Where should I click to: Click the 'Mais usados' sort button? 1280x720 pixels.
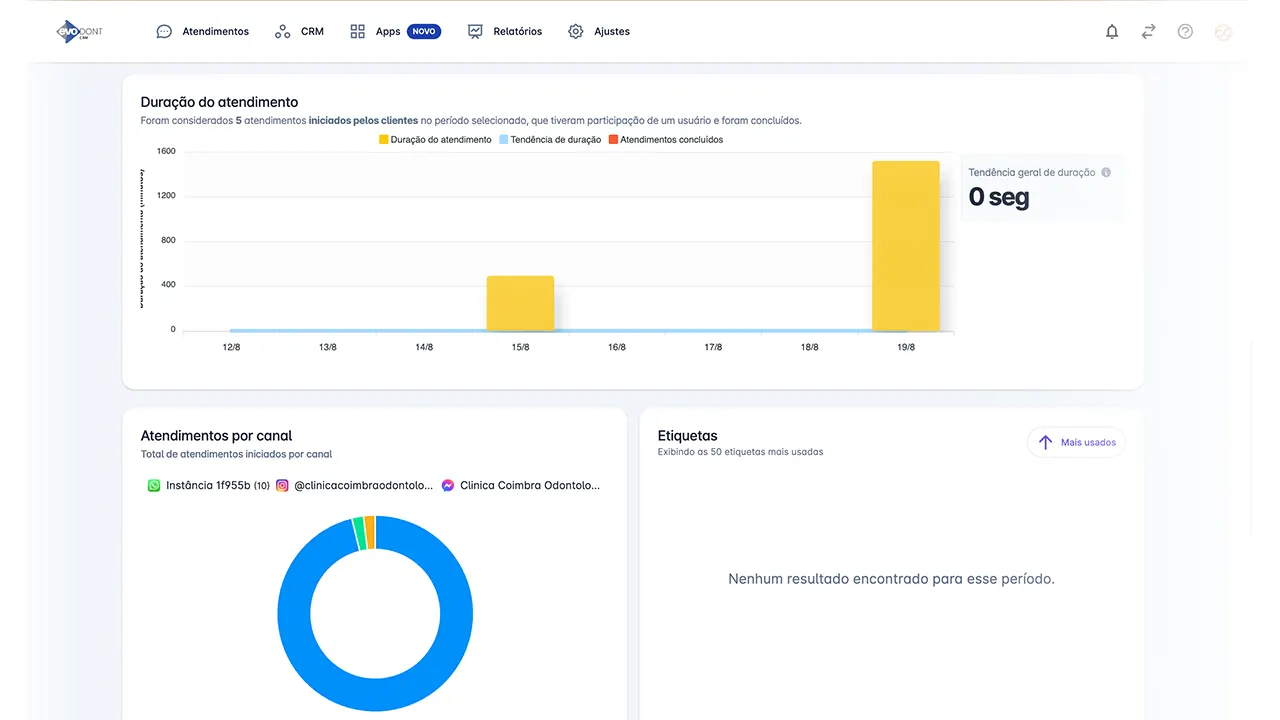point(1076,442)
